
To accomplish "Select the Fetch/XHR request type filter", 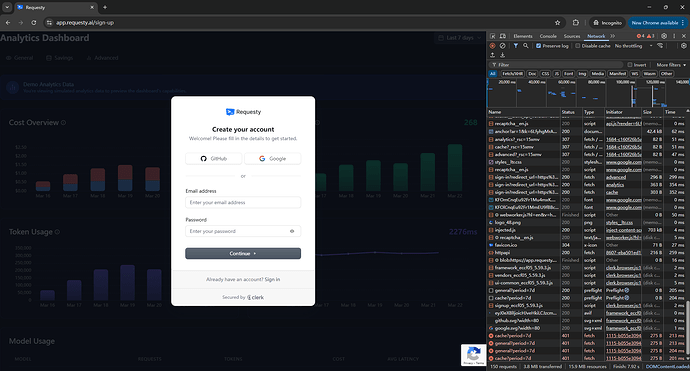I will click(x=513, y=73).
